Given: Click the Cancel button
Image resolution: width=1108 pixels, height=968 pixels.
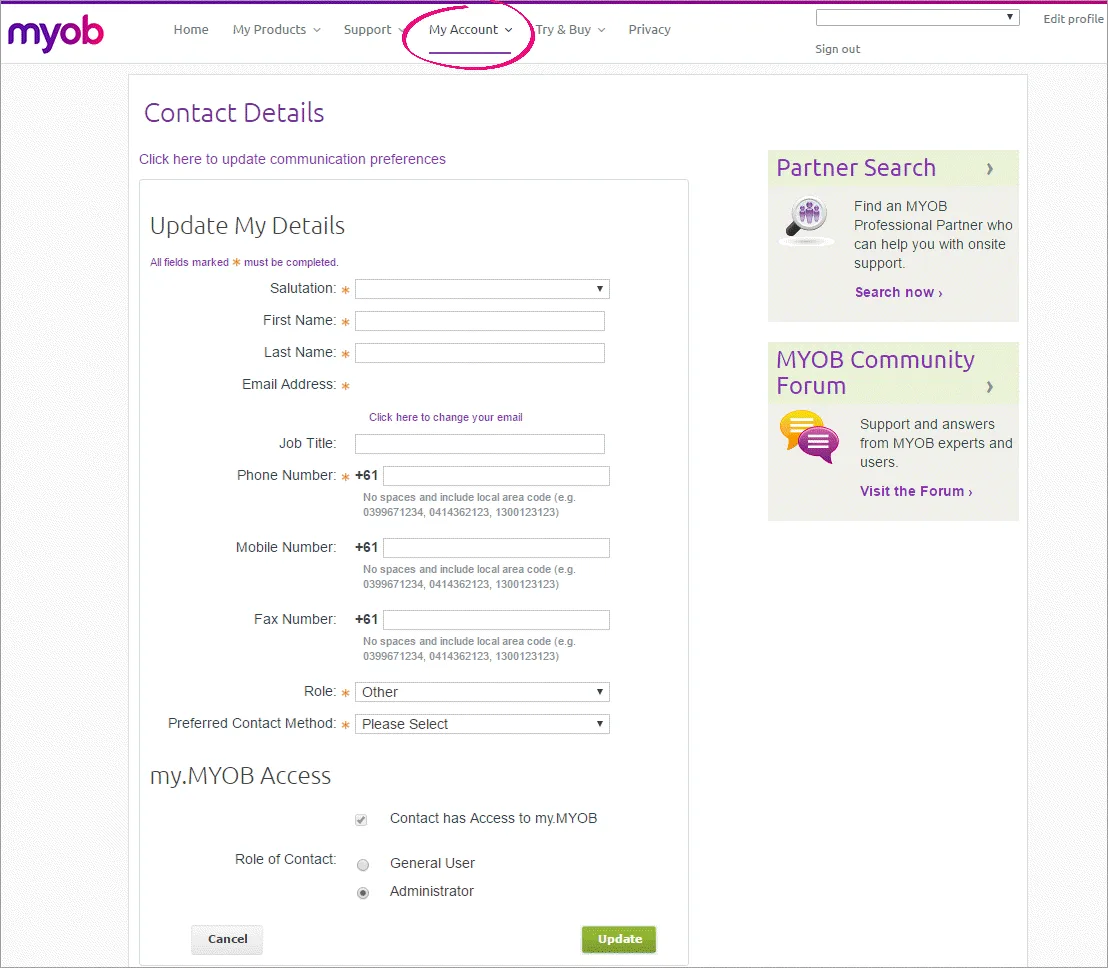Looking at the screenshot, I should (226, 939).
